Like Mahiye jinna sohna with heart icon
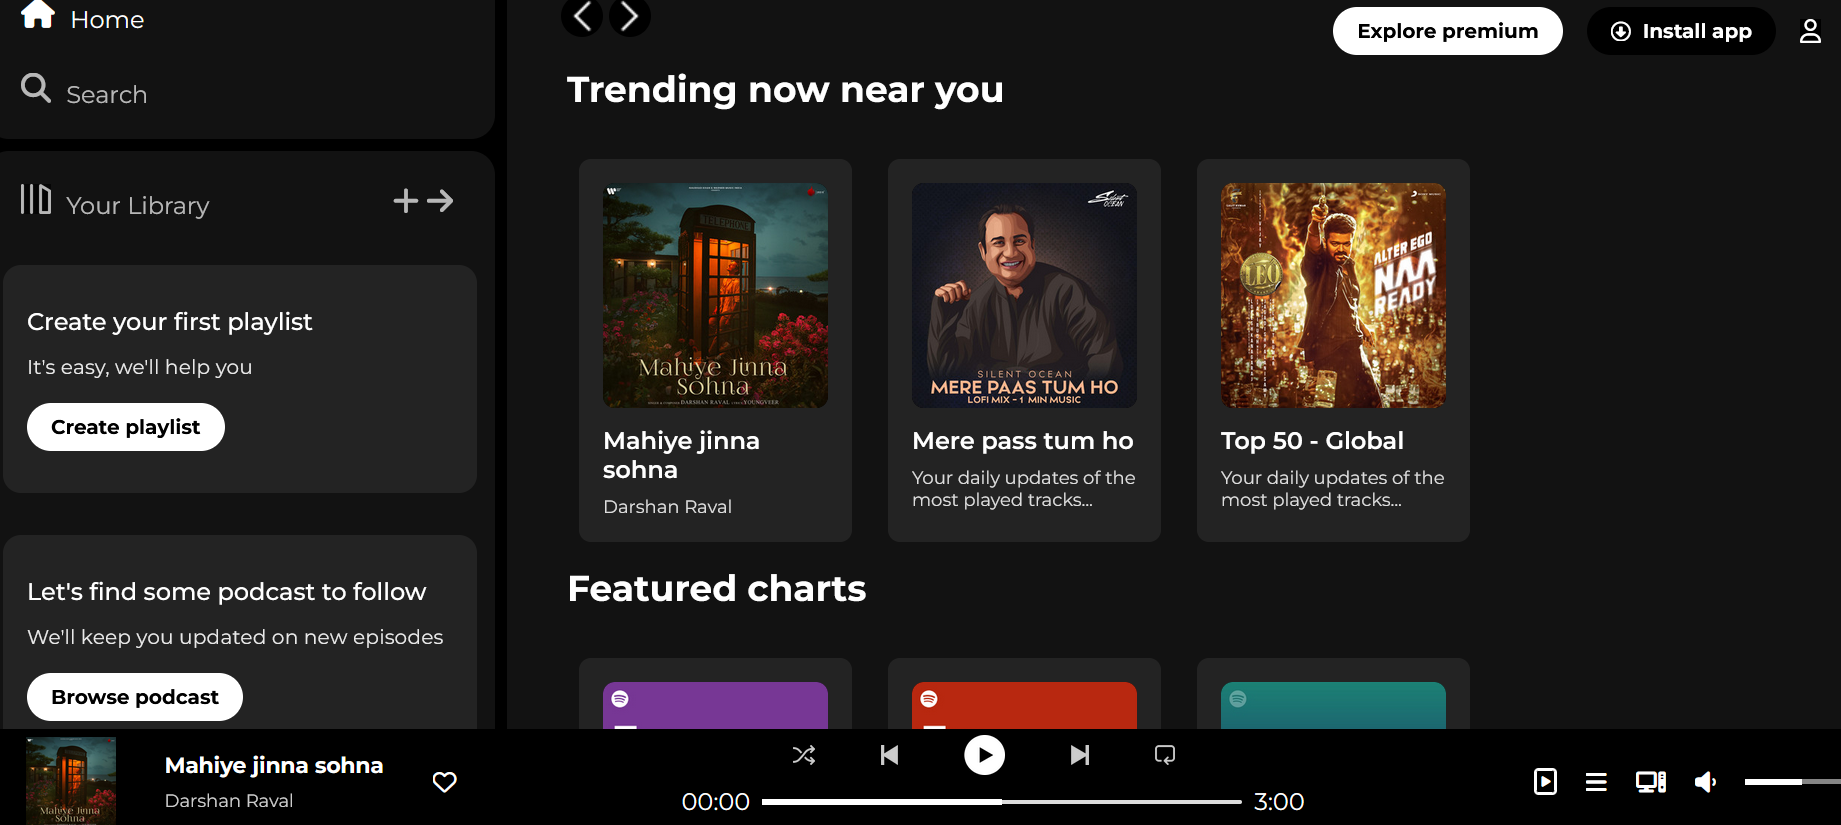Image resolution: width=1841 pixels, height=825 pixels. [x=445, y=782]
